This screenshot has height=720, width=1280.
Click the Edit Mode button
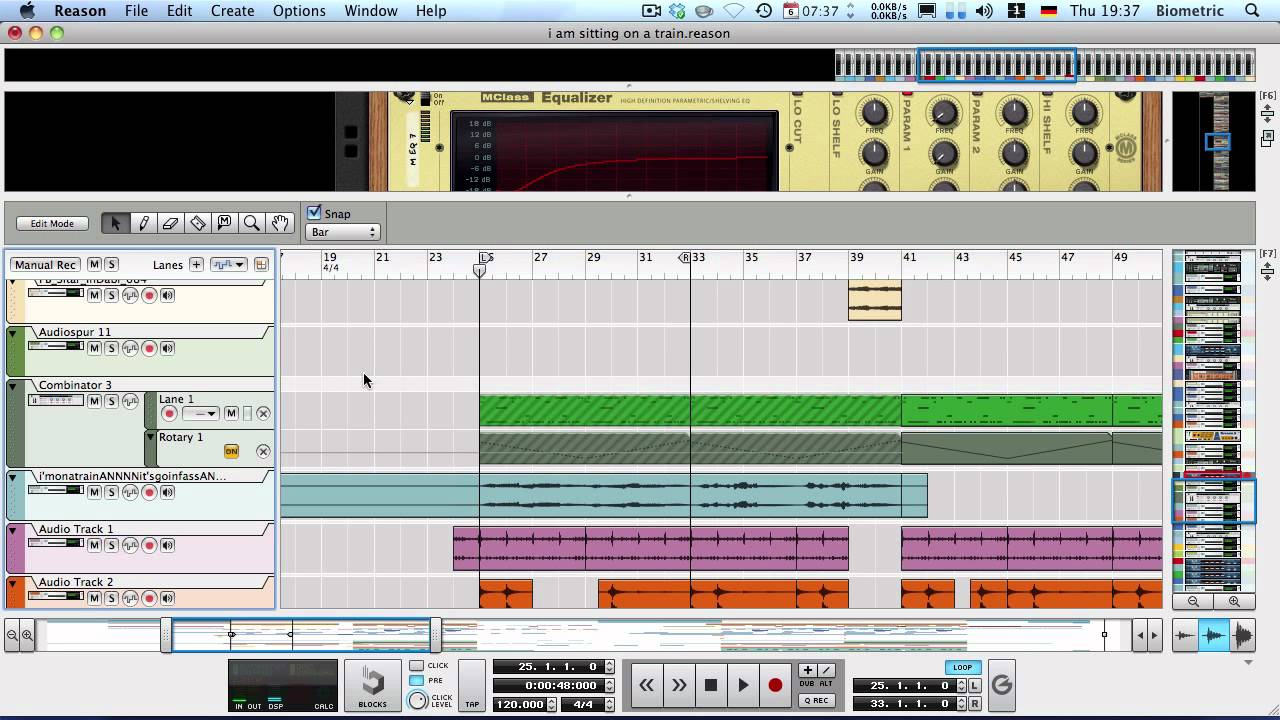[x=52, y=224]
